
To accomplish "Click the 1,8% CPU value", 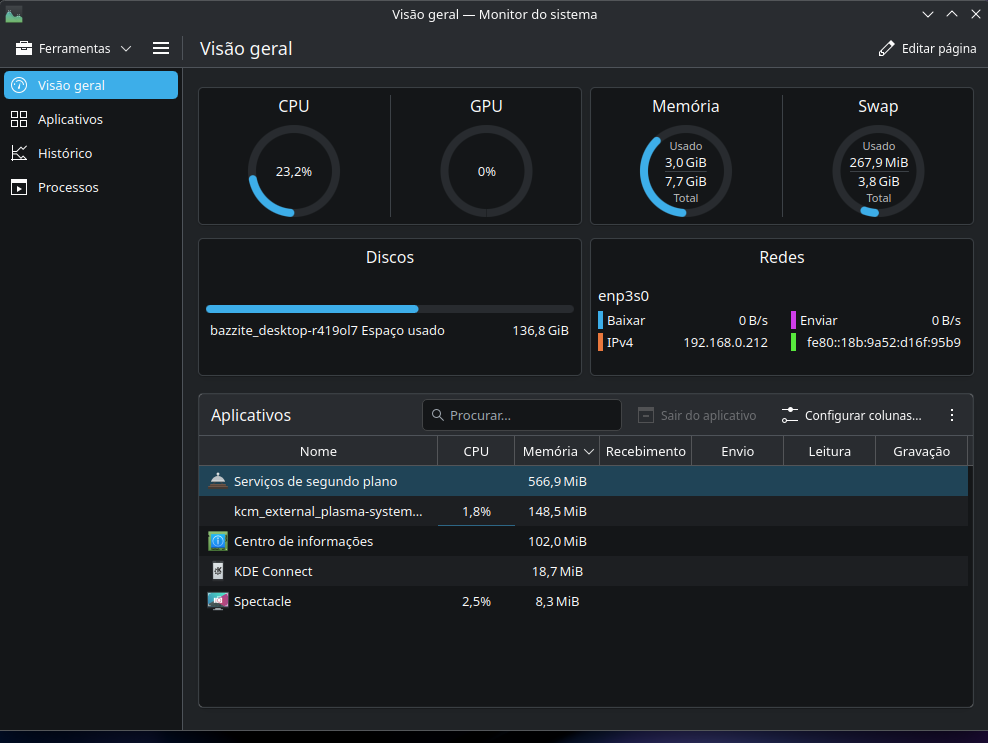I will click(476, 512).
